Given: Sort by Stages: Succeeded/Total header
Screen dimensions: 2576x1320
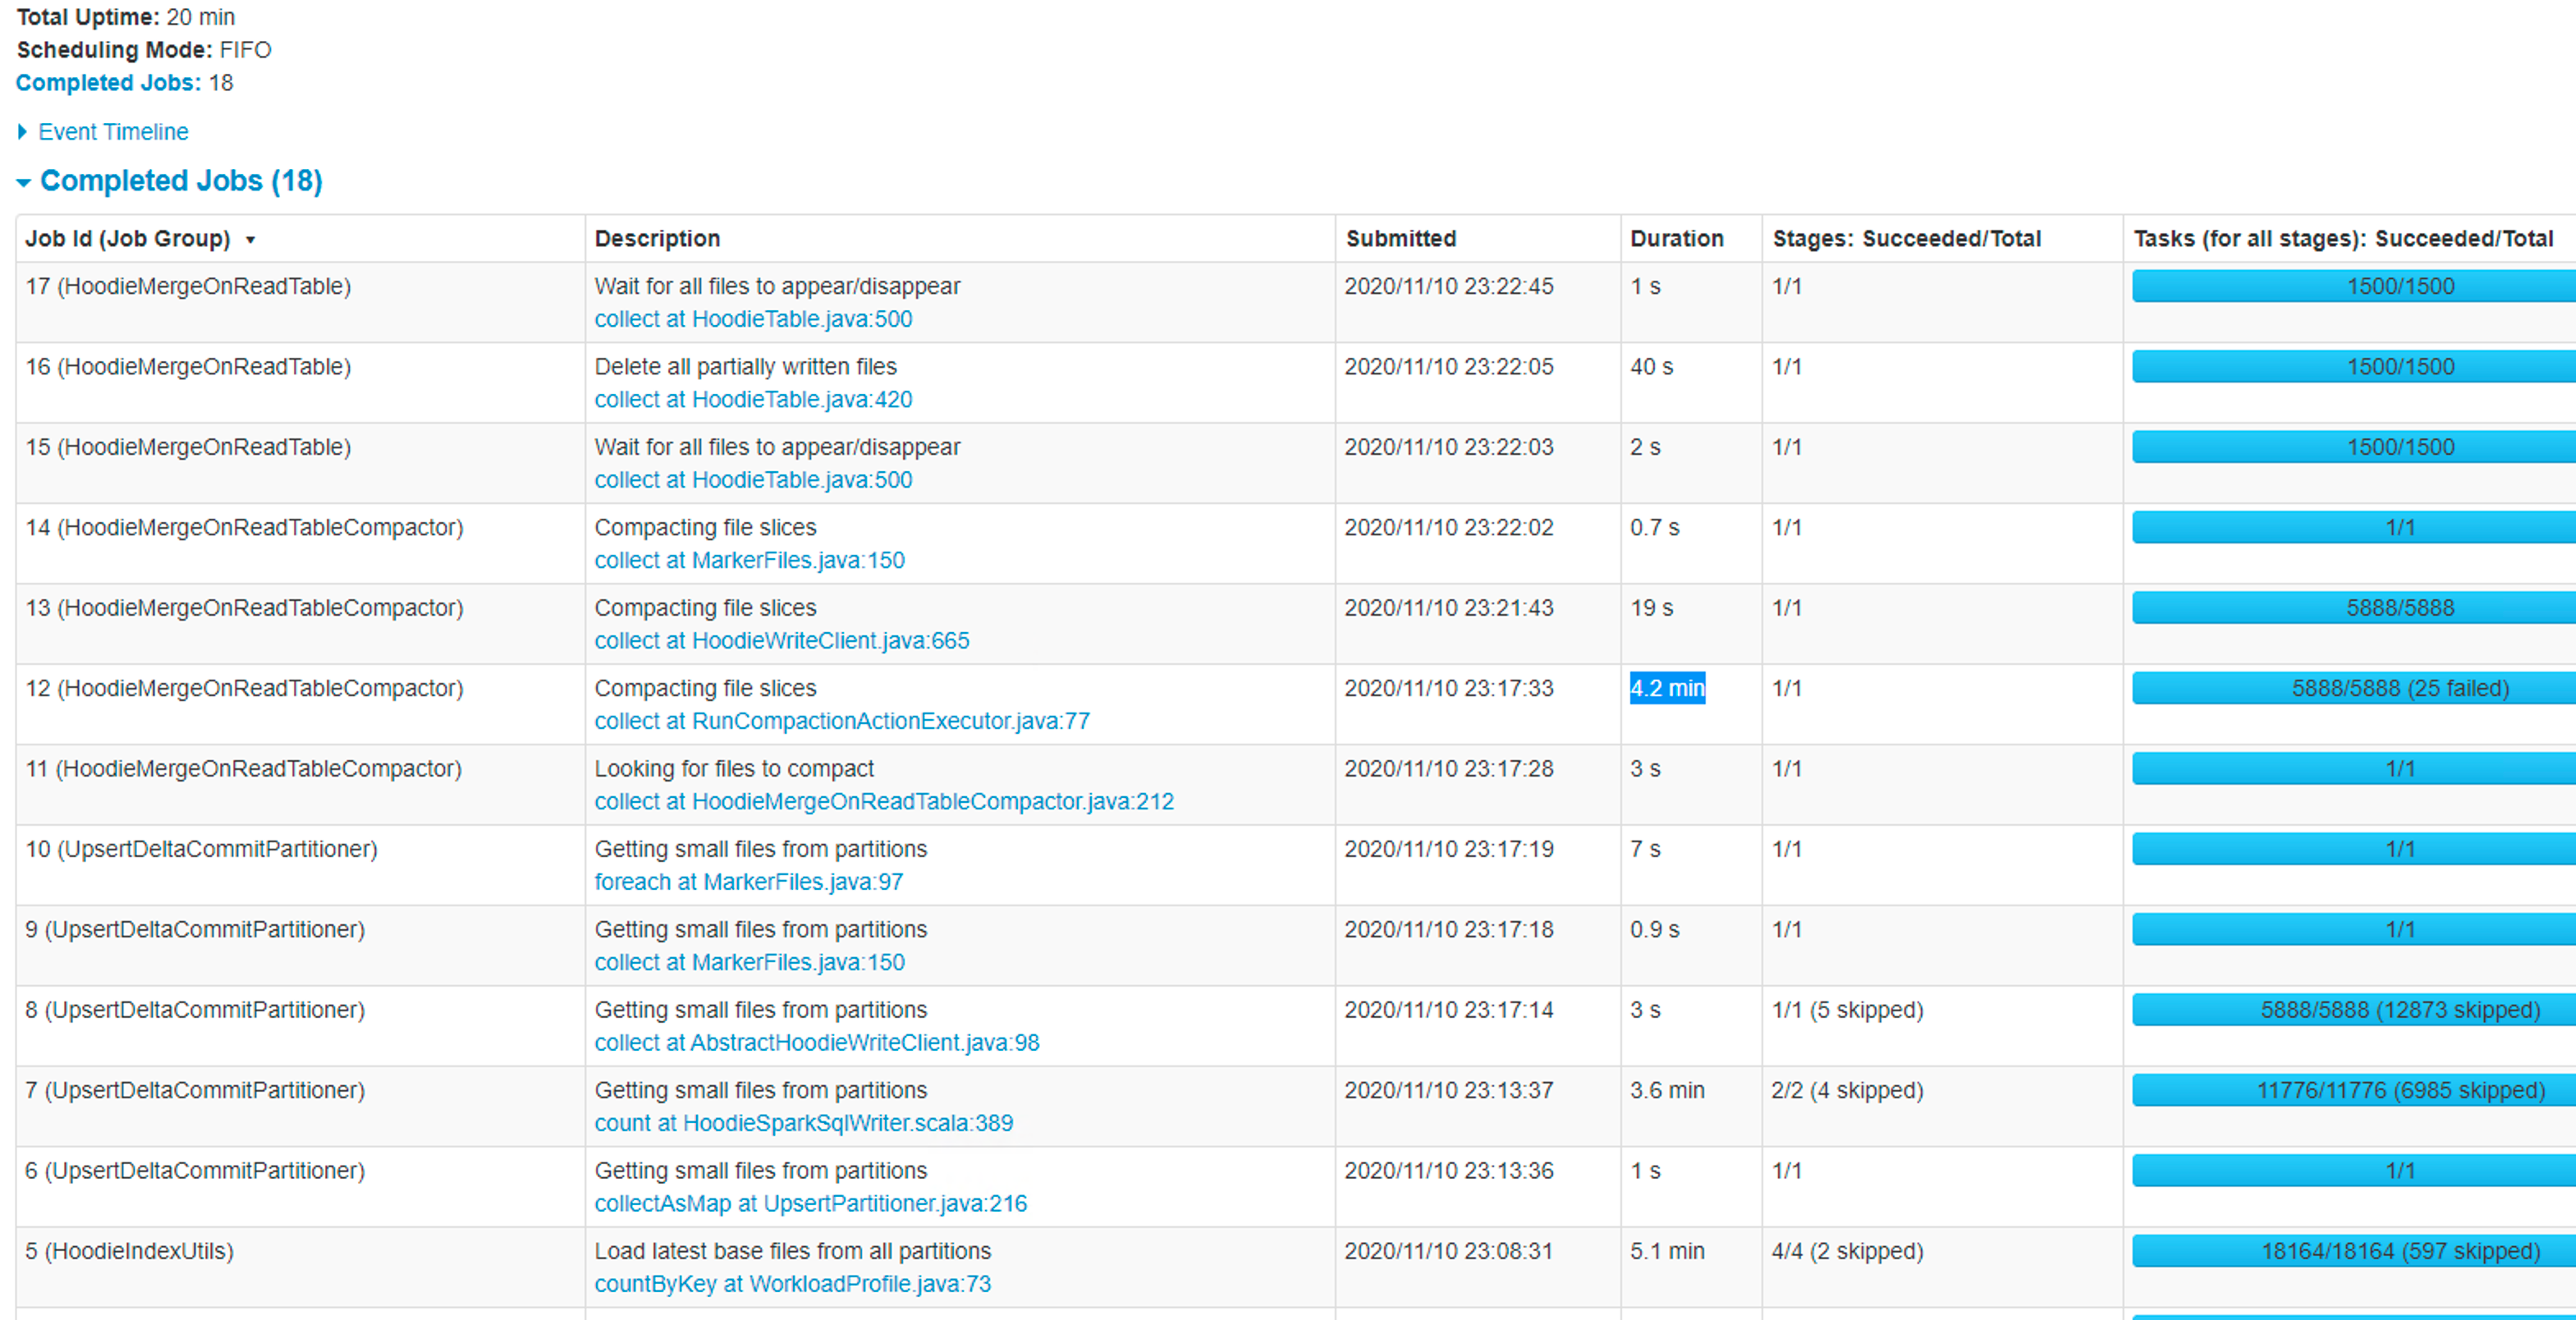Looking at the screenshot, I should click(1906, 239).
